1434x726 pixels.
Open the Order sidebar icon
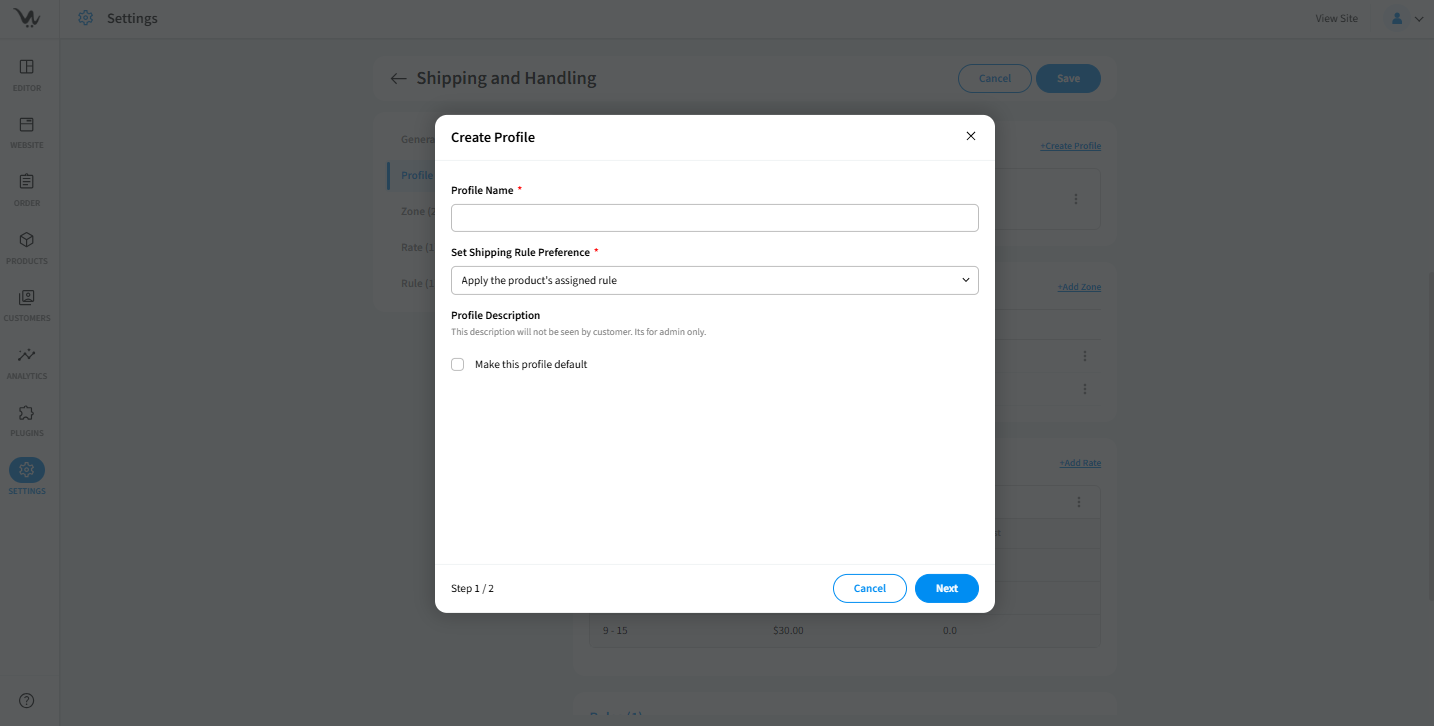pyautogui.click(x=27, y=182)
